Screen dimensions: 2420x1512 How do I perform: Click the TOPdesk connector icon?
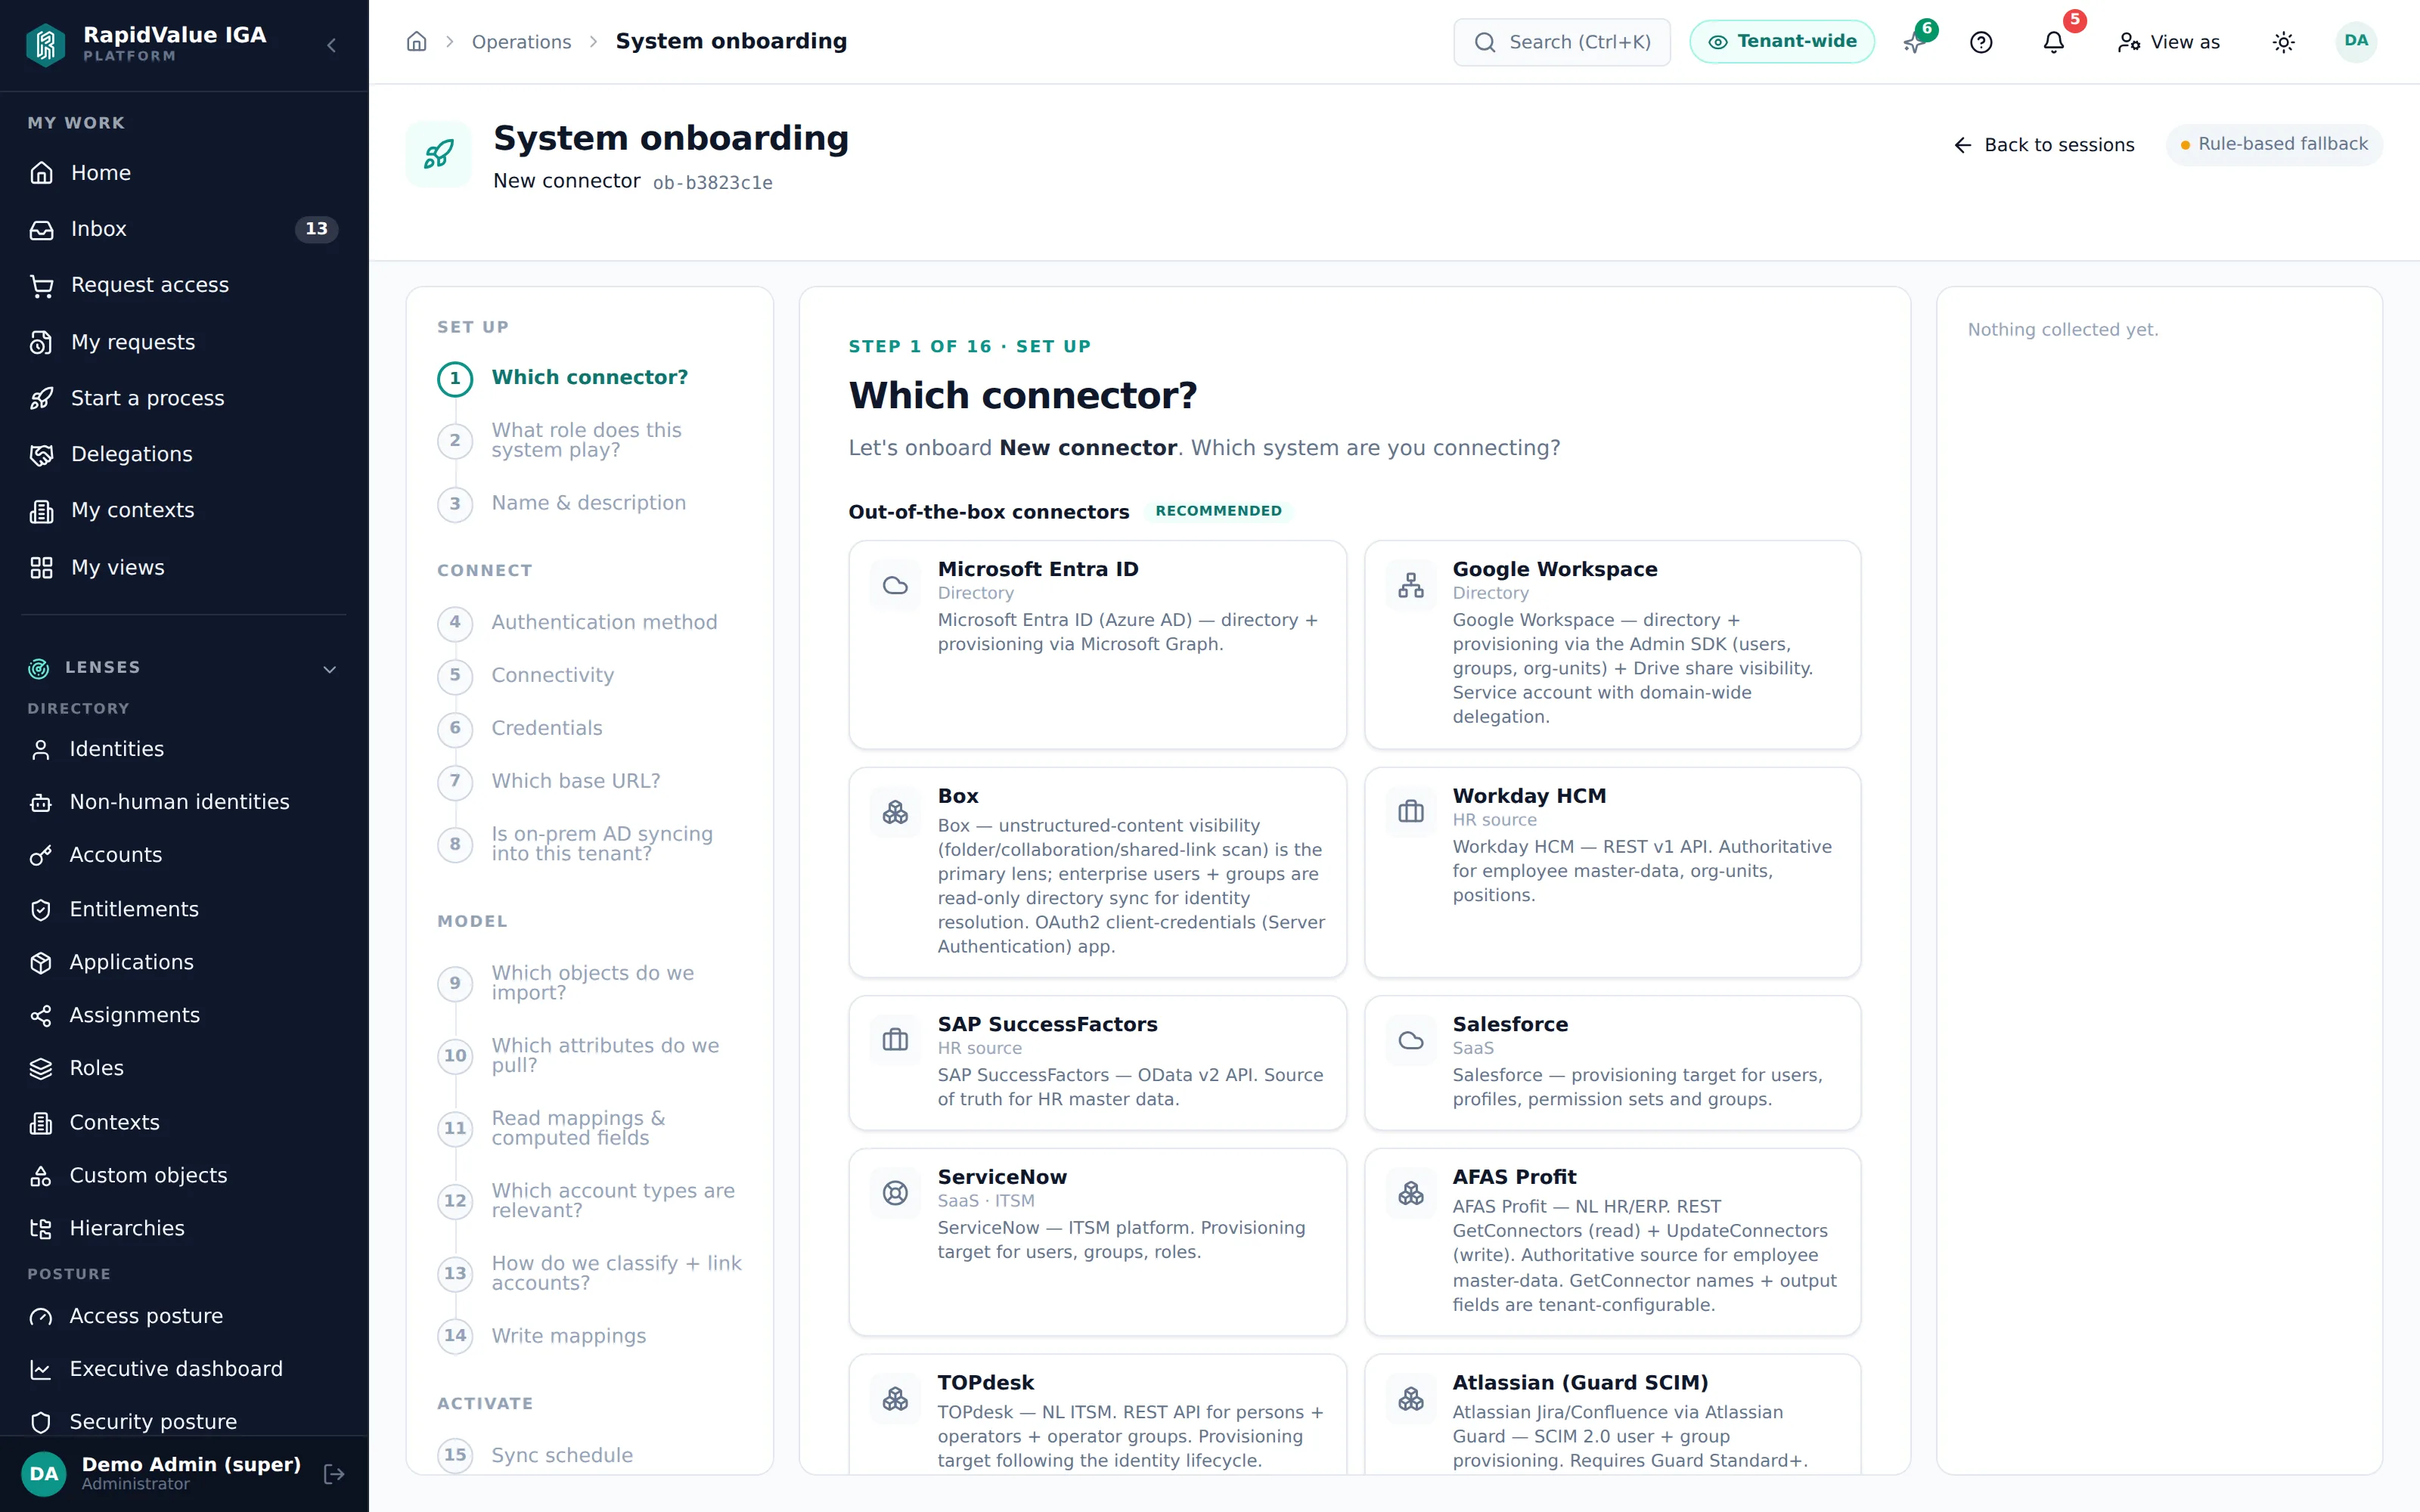tap(895, 1399)
